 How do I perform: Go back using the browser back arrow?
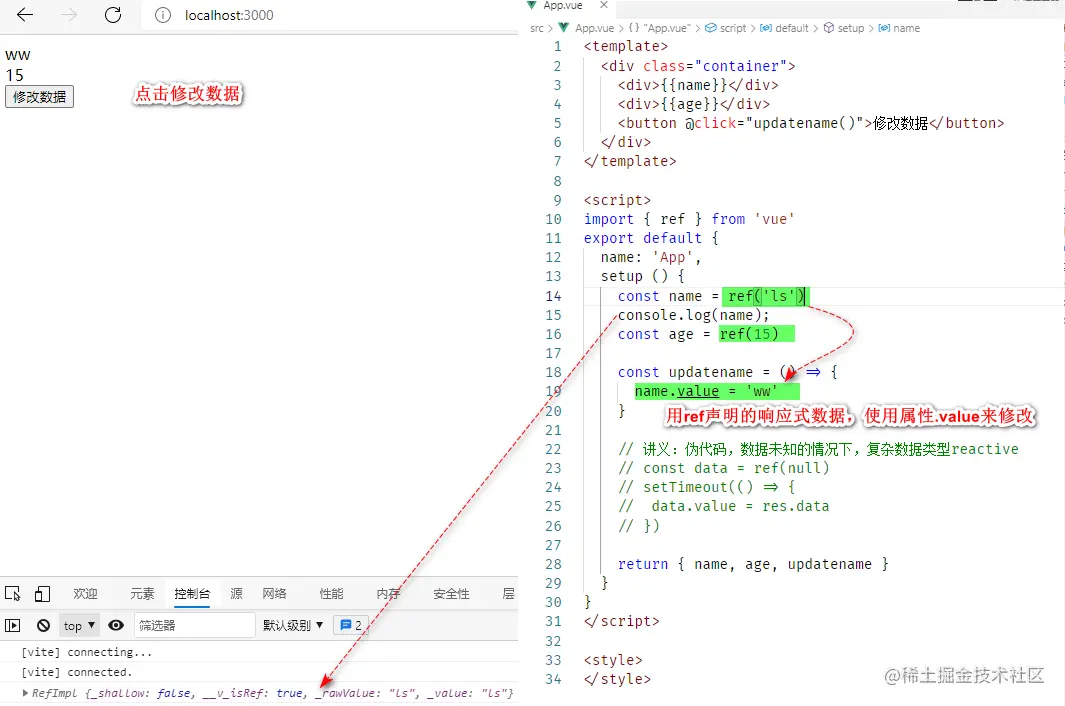point(24,15)
